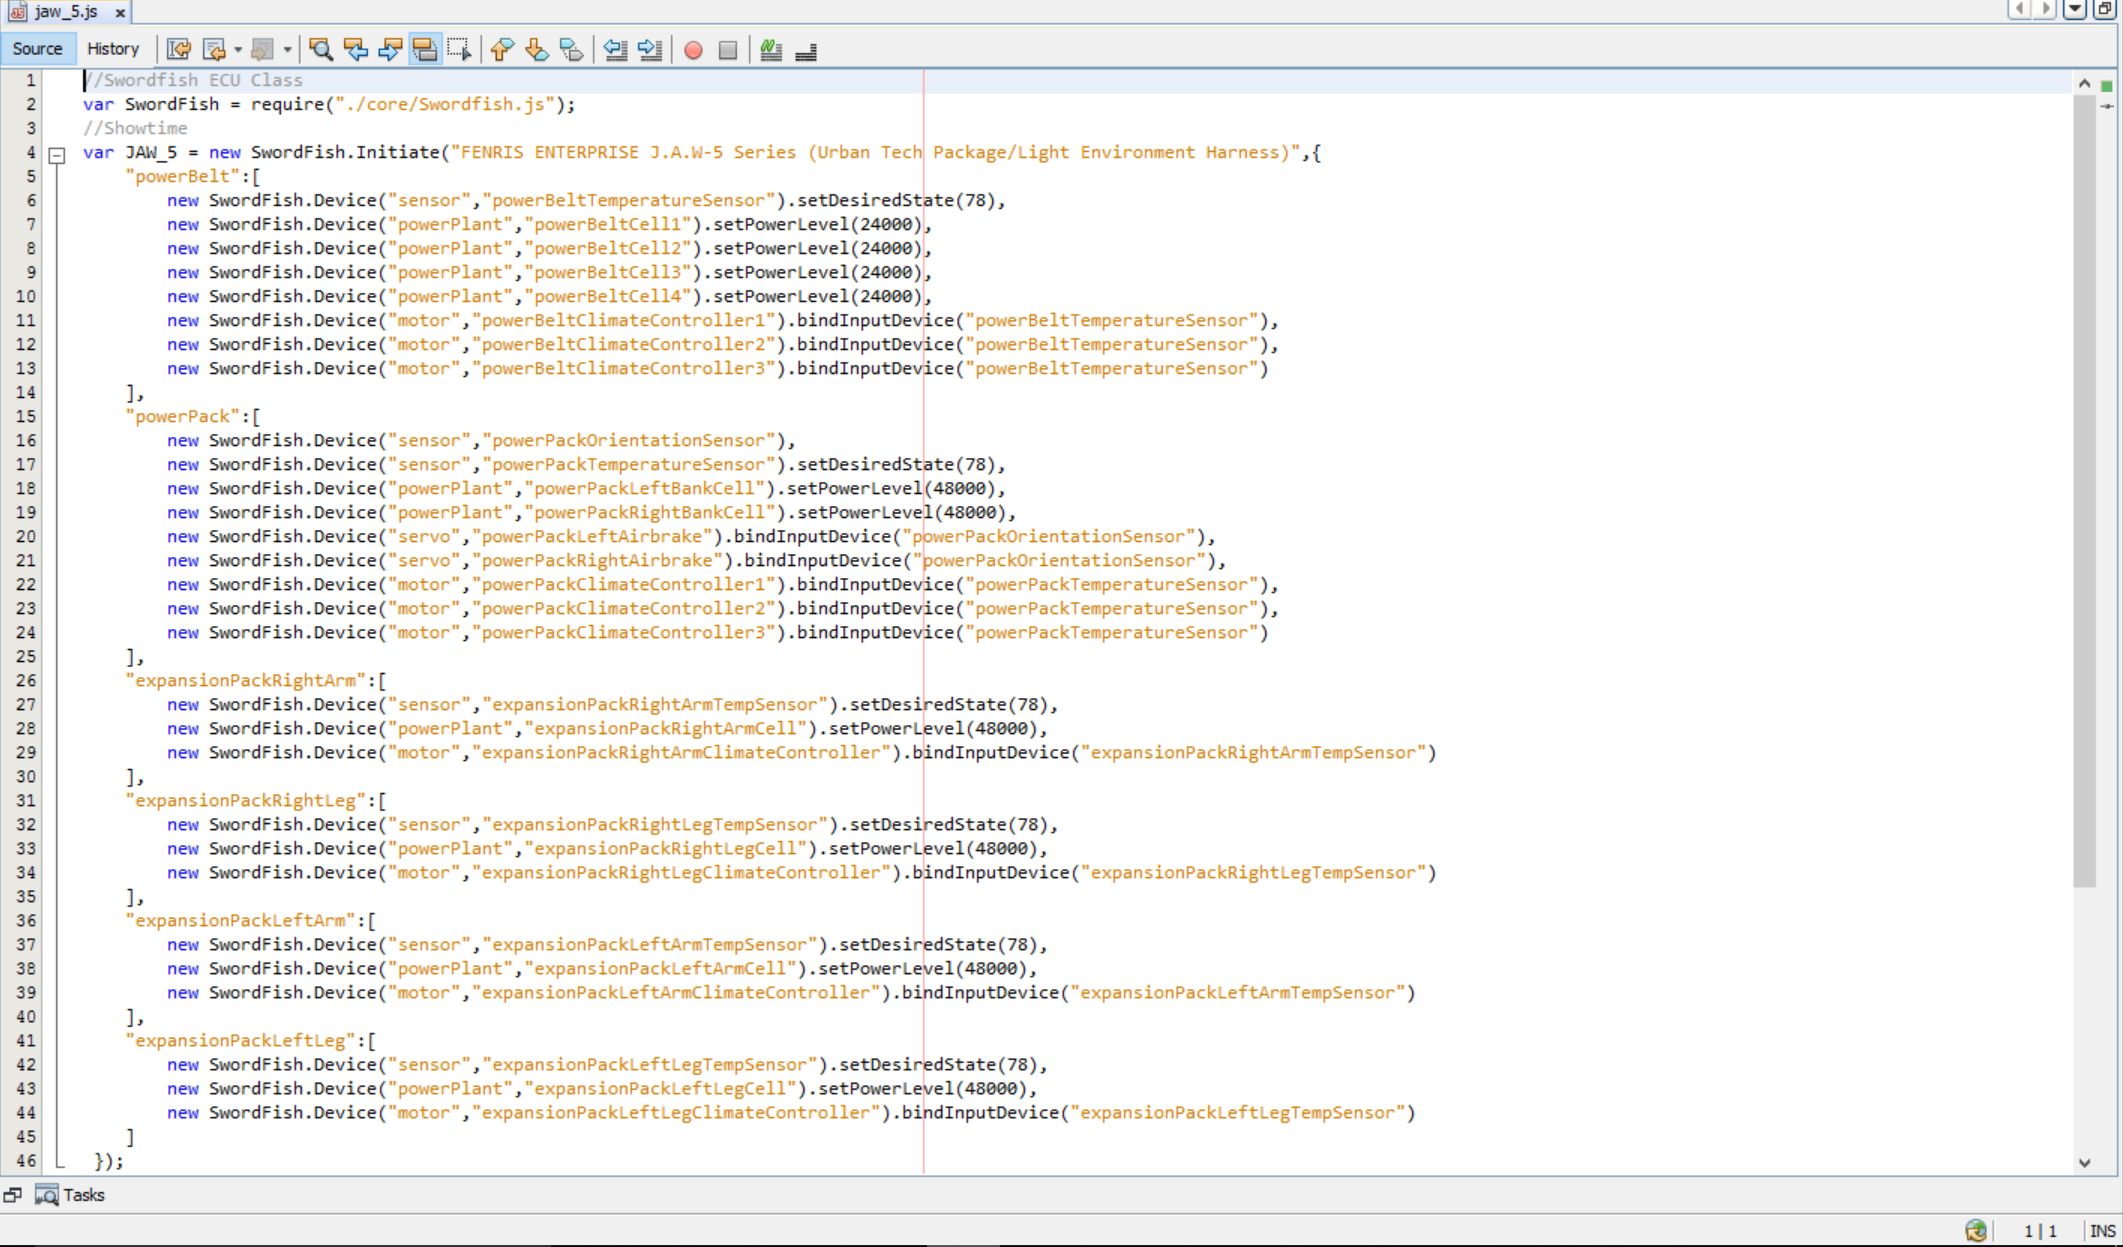Click "powerBeltCell1" string on line 7
Image resolution: width=2123 pixels, height=1247 pixels.
click(608, 224)
